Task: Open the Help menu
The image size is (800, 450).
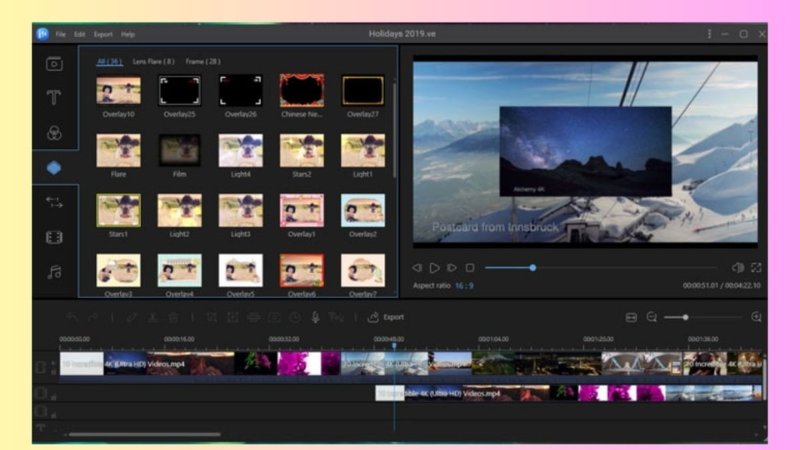Action: click(x=128, y=34)
